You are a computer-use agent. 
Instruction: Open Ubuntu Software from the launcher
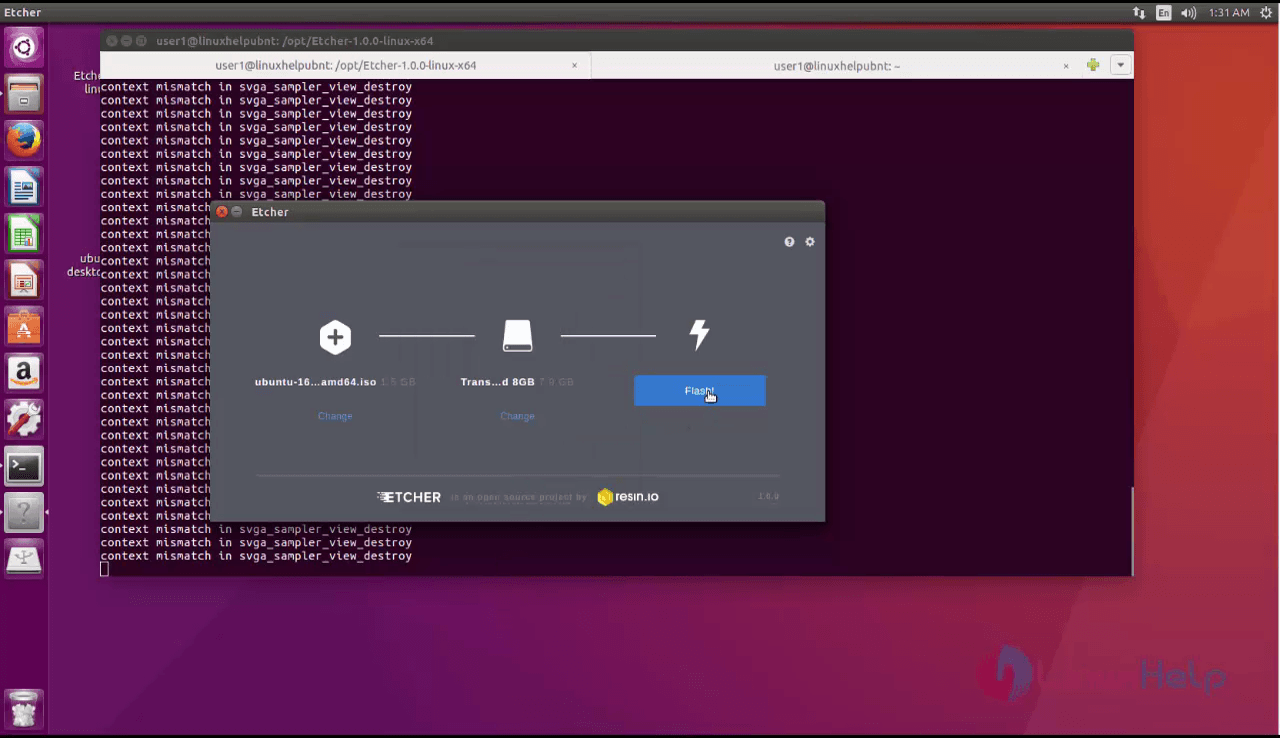pos(24,327)
